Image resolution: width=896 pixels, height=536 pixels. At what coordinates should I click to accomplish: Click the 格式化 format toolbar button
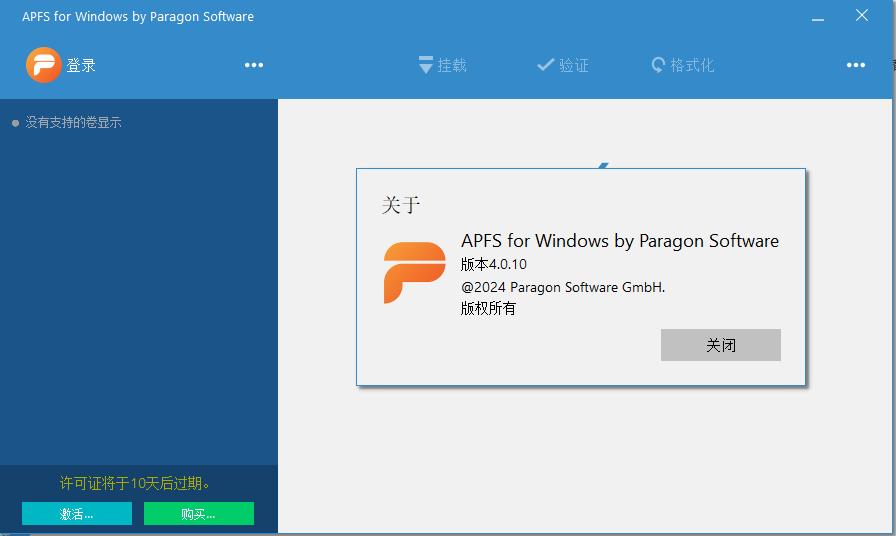(x=683, y=65)
